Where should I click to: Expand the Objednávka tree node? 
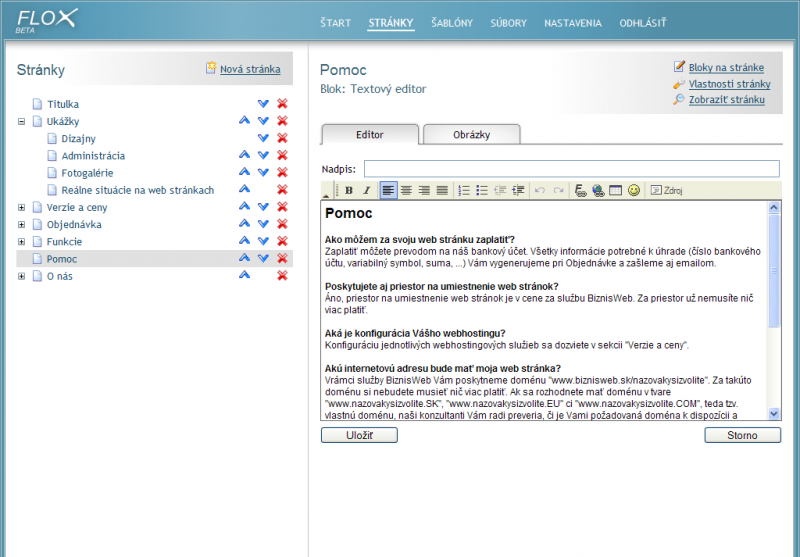(x=21, y=224)
